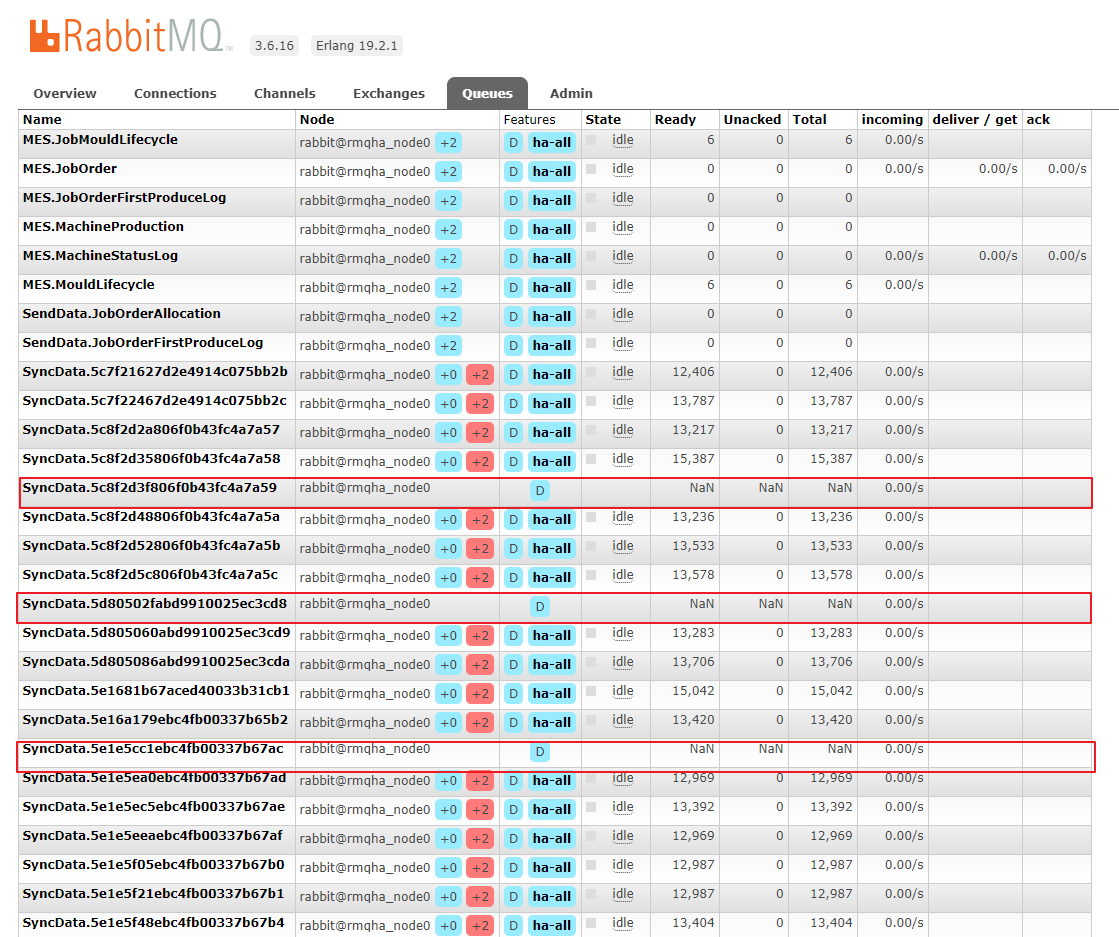
Task: Click node name for SyncData.5e1e5f48ebc4fb00337b67b4
Action: coord(365,926)
